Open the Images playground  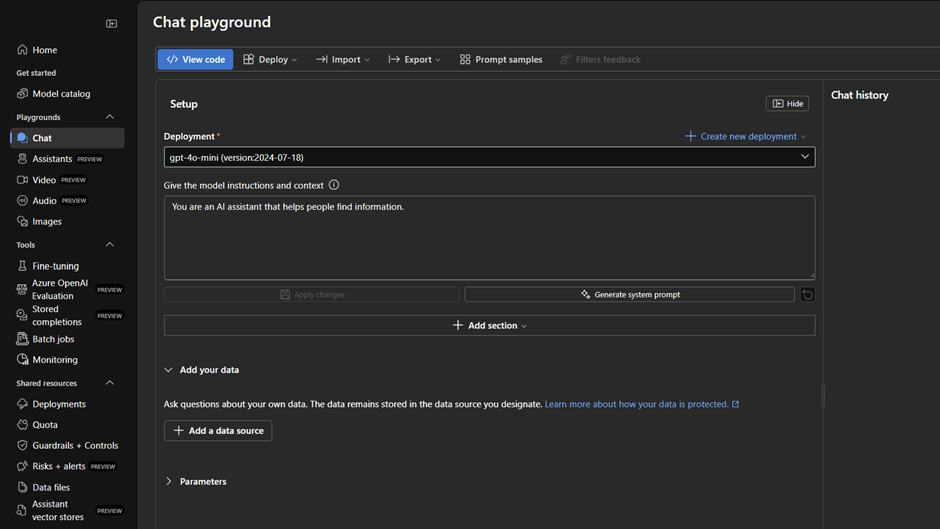click(x=47, y=222)
